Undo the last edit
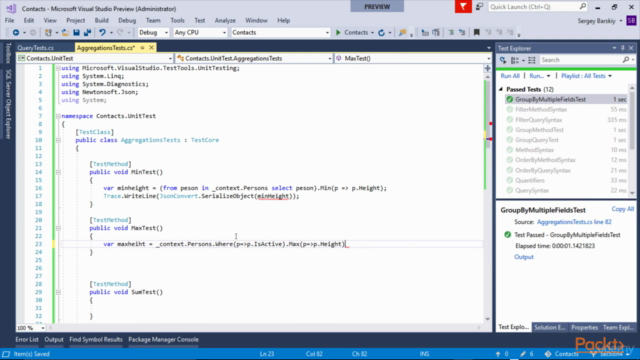 (102, 33)
